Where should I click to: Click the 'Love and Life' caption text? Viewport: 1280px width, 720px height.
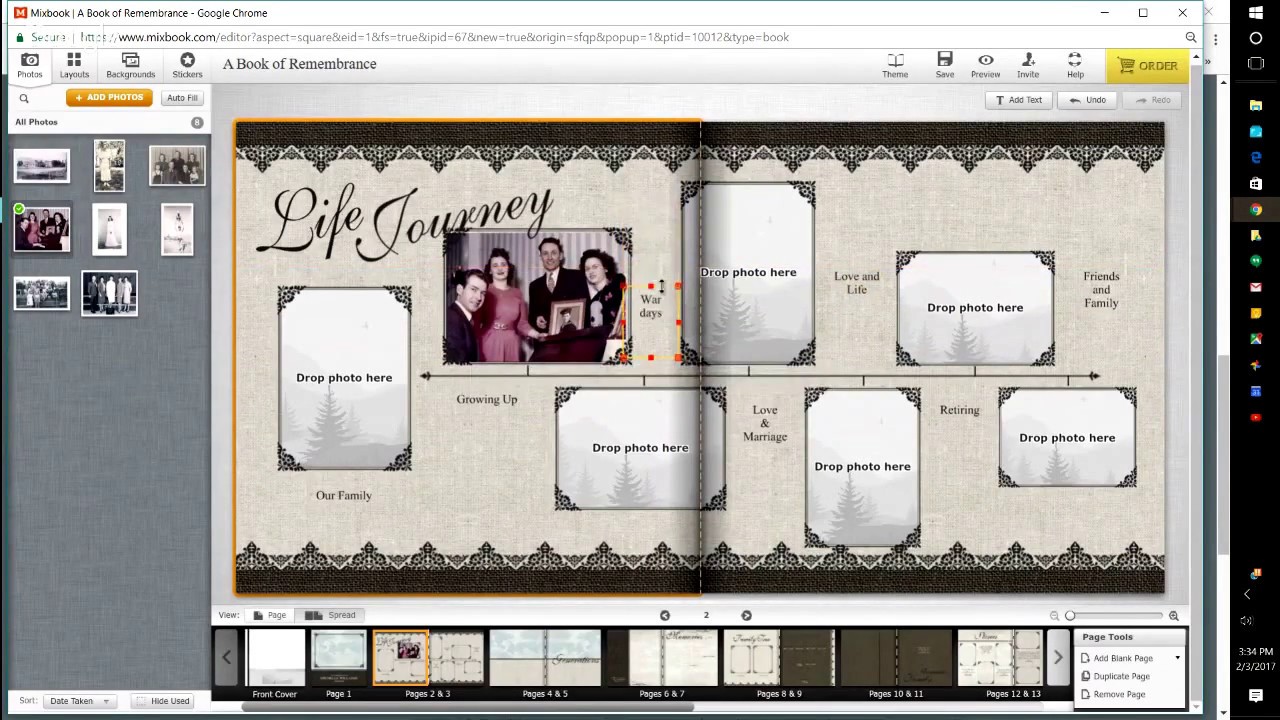click(857, 283)
